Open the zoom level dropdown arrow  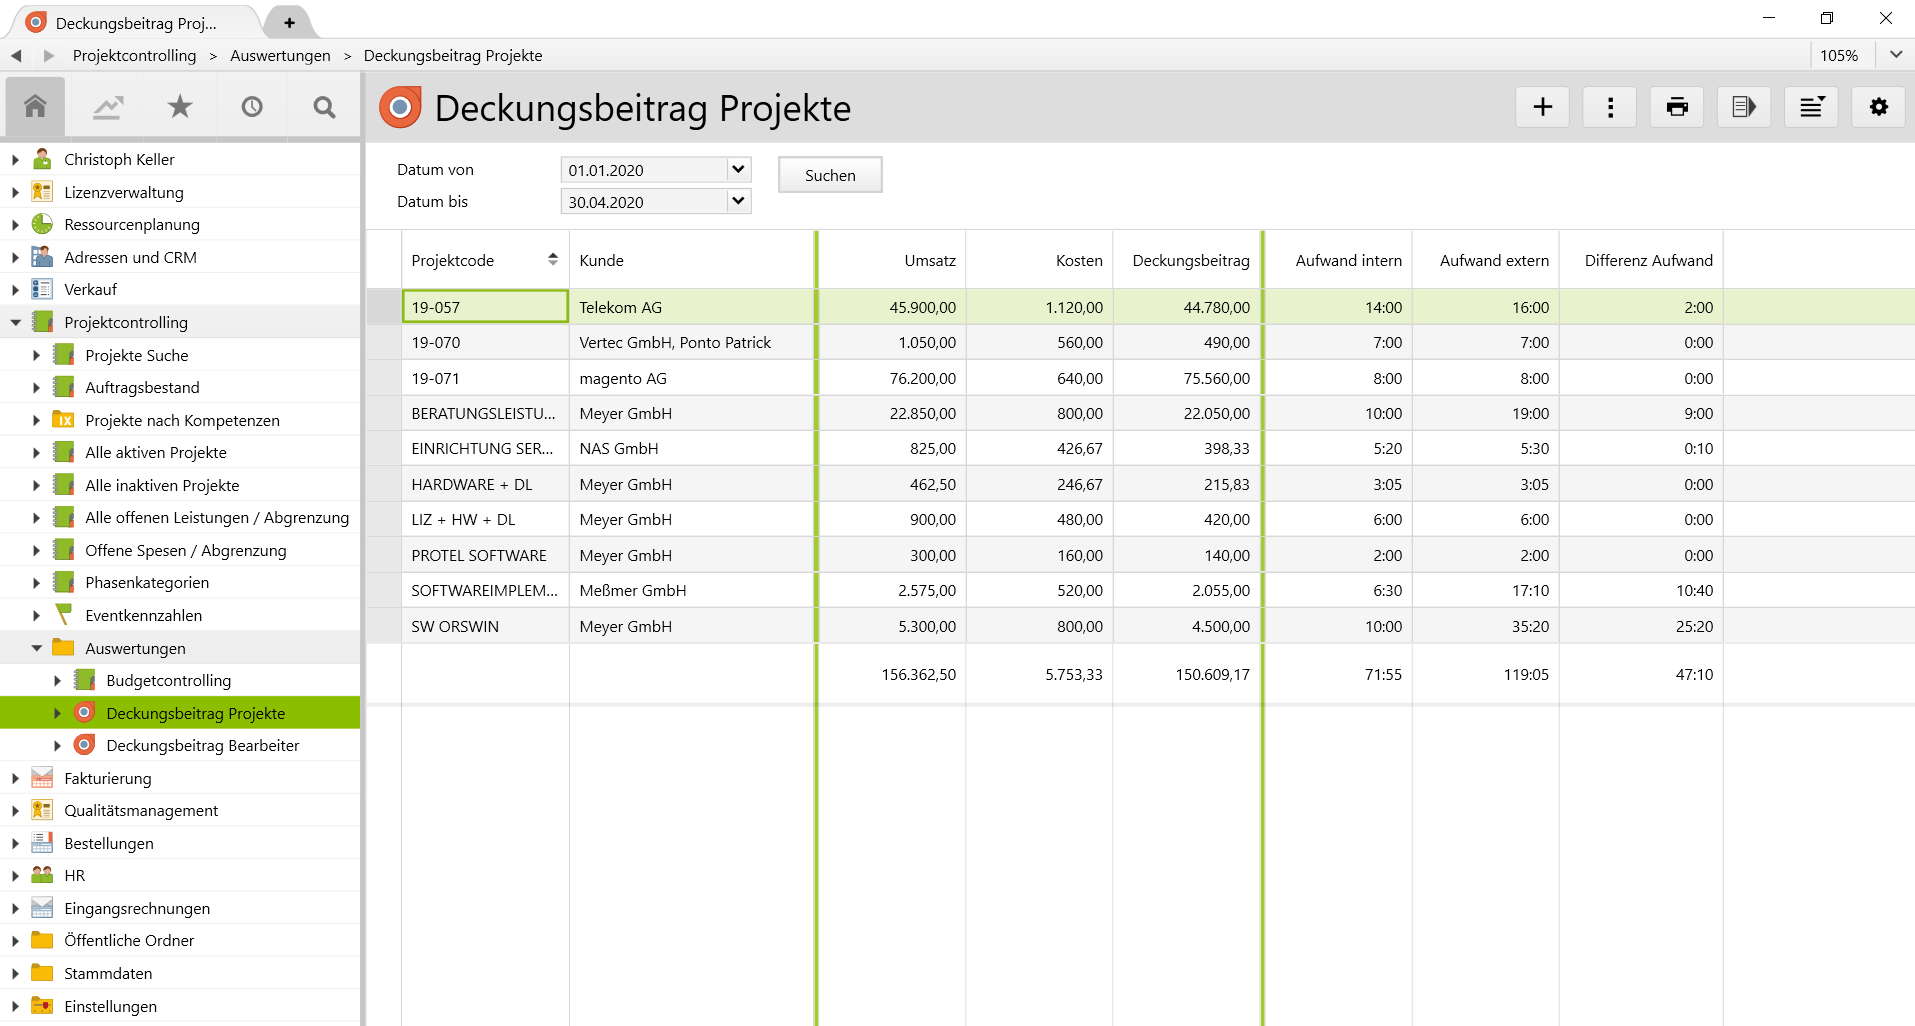(1895, 55)
